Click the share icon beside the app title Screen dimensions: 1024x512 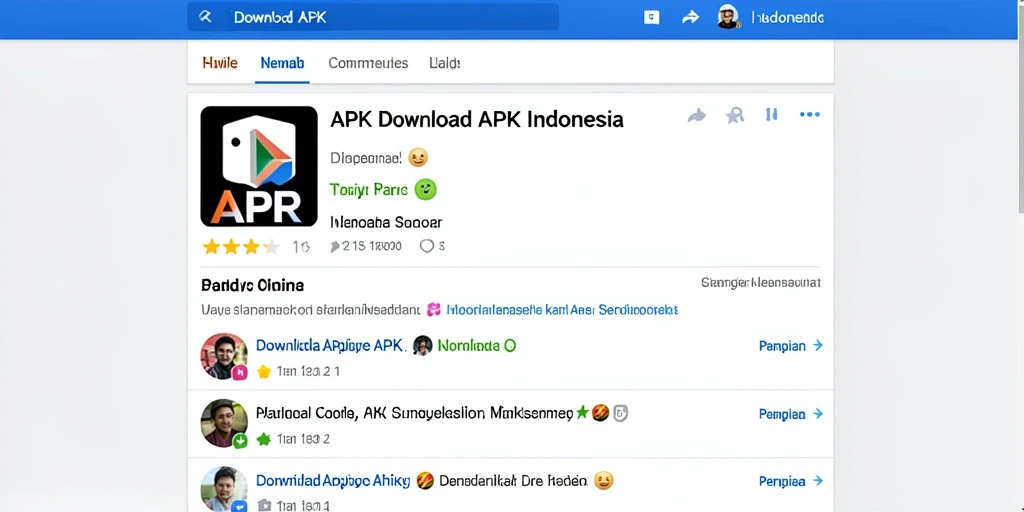tap(697, 116)
